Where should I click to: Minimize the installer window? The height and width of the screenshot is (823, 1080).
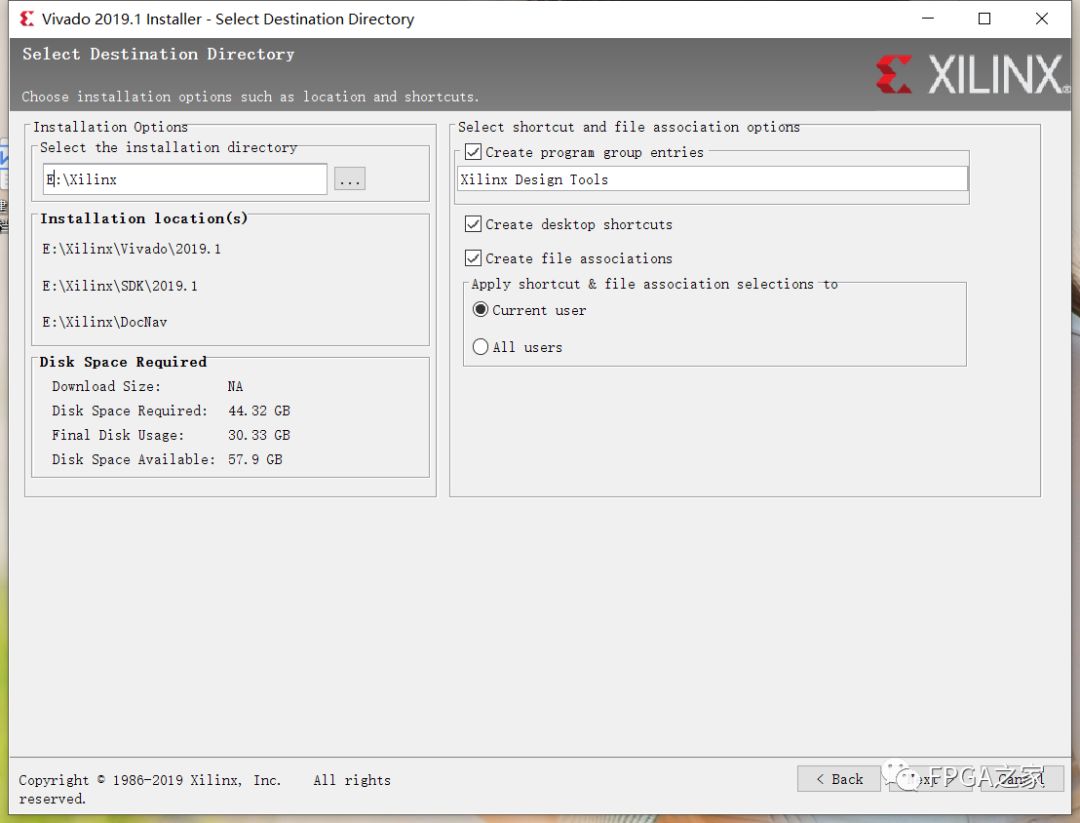pyautogui.click(x=928, y=19)
